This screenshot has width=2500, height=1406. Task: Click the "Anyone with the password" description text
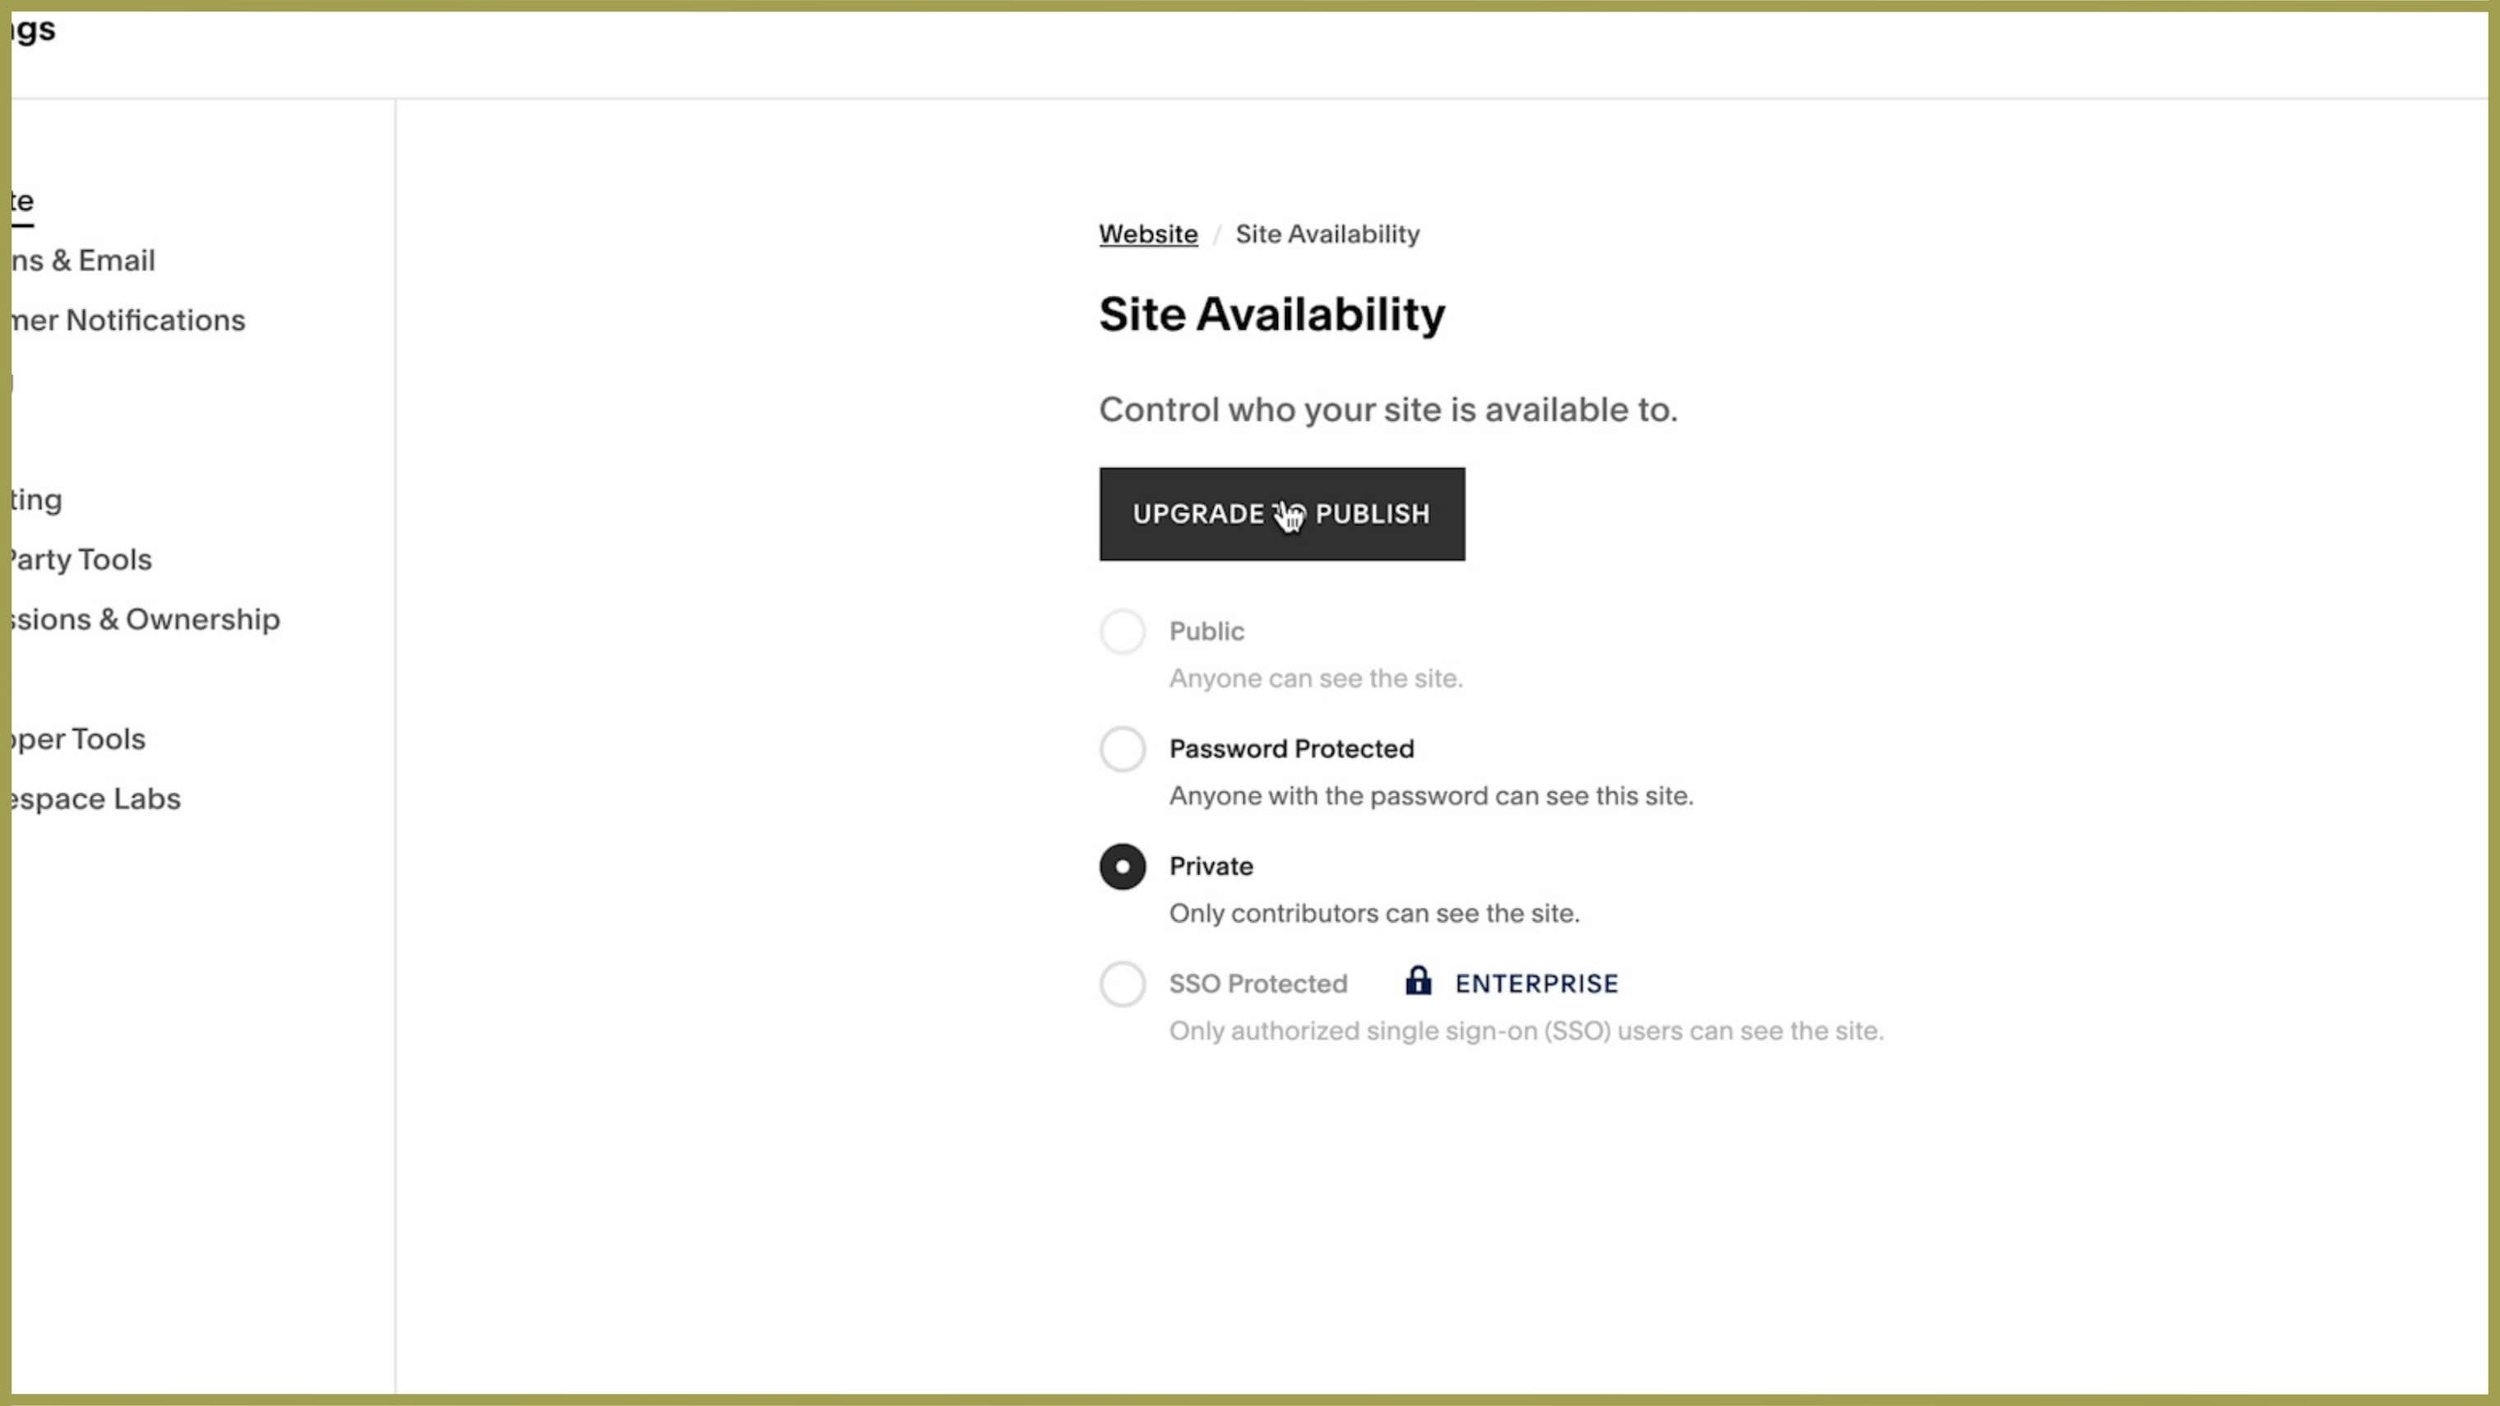click(1430, 796)
